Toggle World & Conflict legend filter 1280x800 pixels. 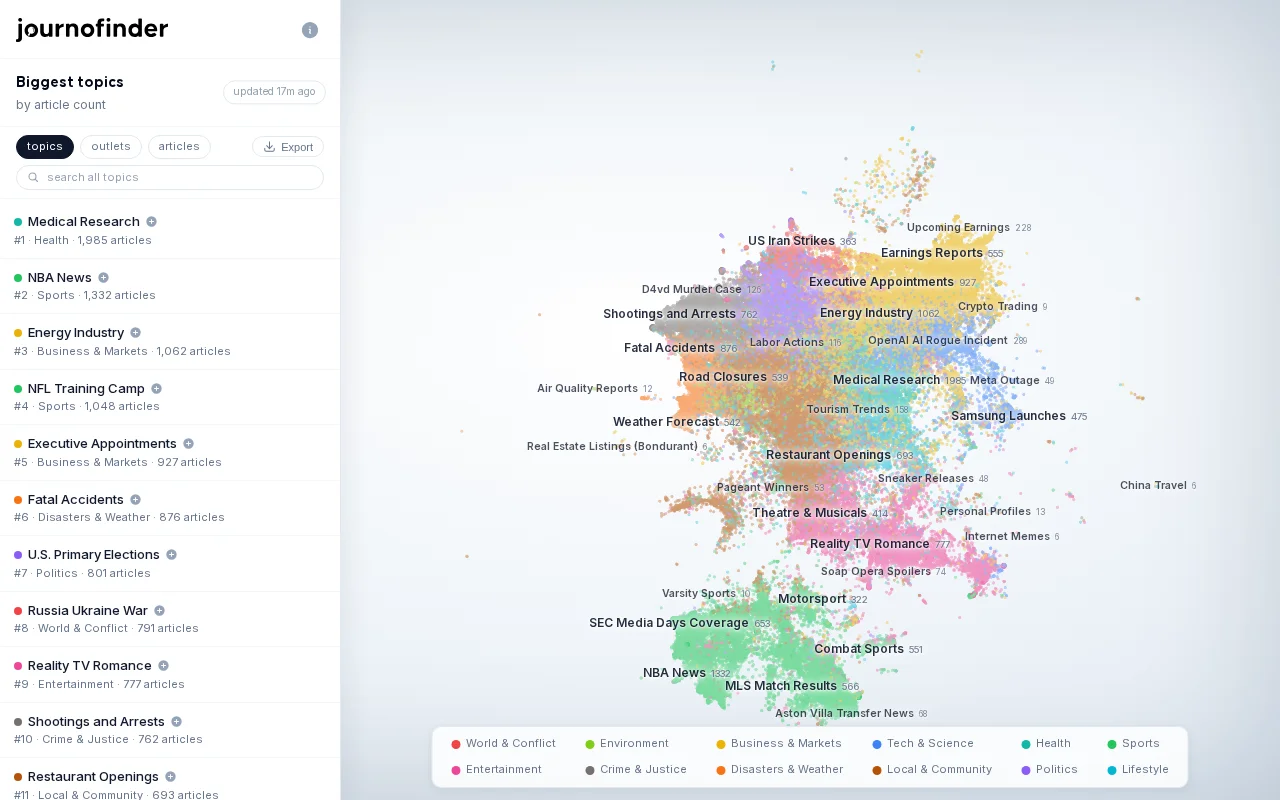coord(503,744)
